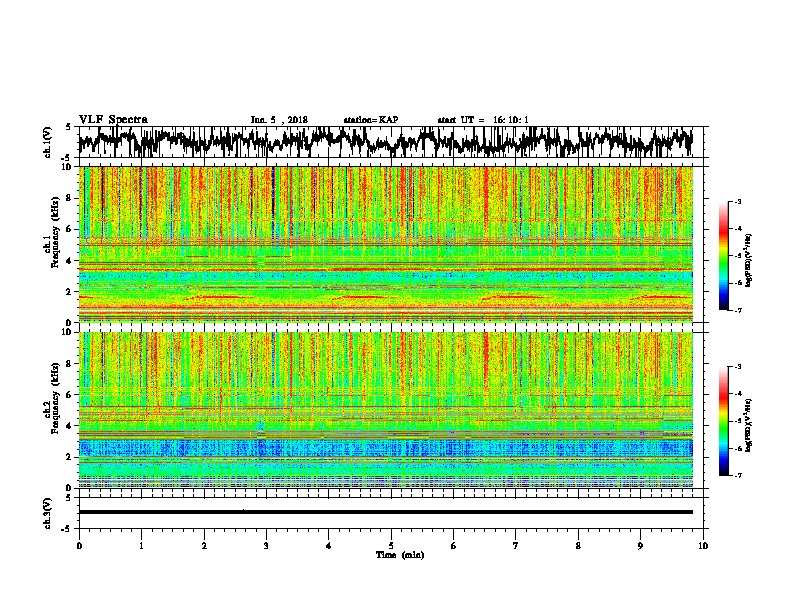Click the "-5" tick on ch.3(V) axis
The width and height of the screenshot is (792, 612).
coord(68,528)
